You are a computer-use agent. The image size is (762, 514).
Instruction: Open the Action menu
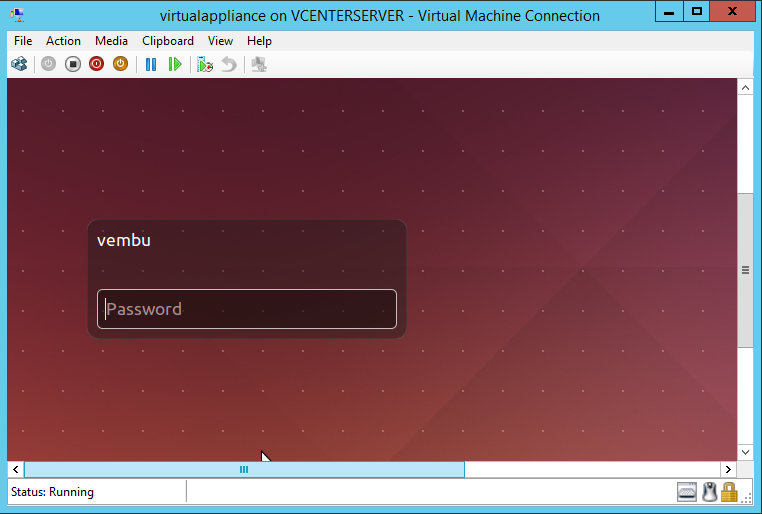pos(63,41)
